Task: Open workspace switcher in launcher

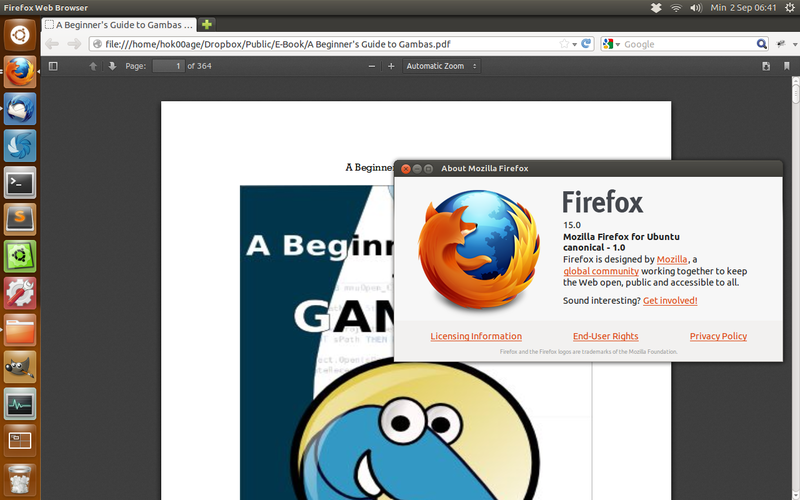Action: pyautogui.click(x=20, y=441)
